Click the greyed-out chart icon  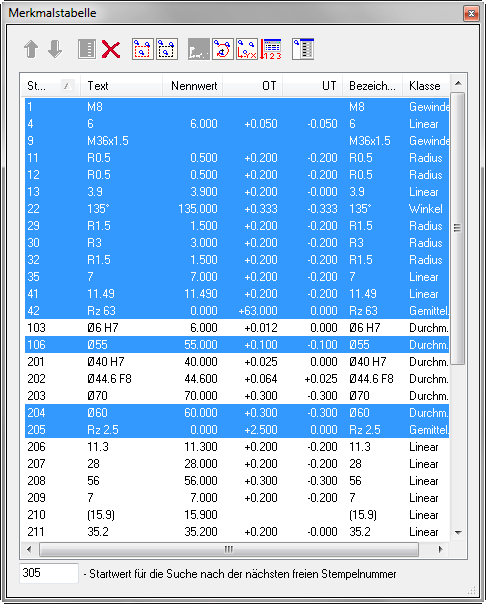(x=199, y=49)
